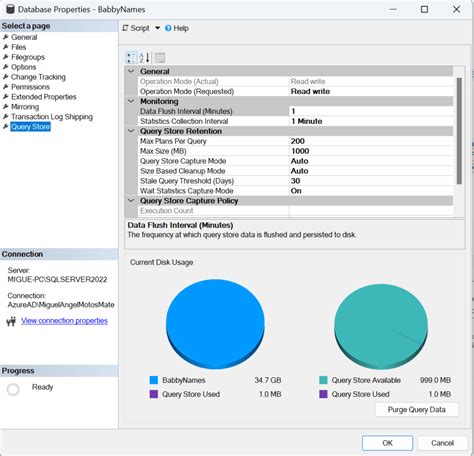Click the connection properties people icon
This screenshot has height=456, width=474.
(x=11, y=321)
